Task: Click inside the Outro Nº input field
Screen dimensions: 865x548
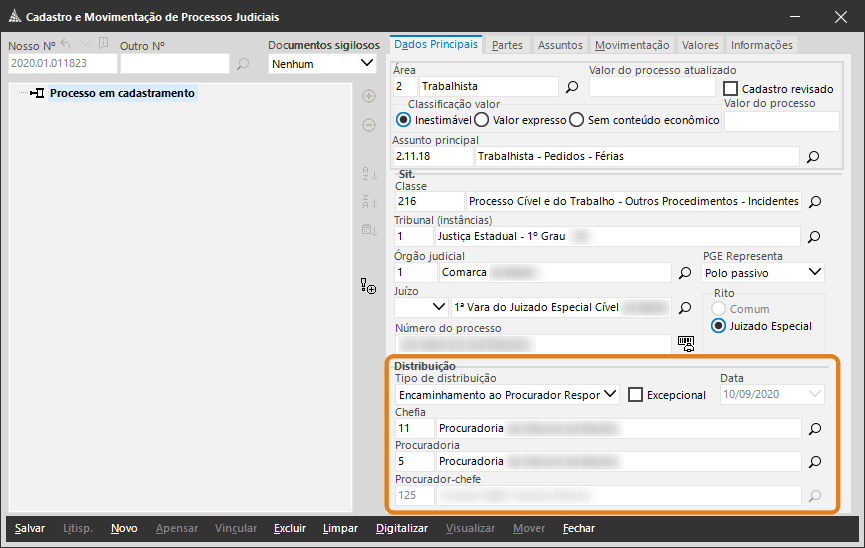Action: tap(175, 64)
